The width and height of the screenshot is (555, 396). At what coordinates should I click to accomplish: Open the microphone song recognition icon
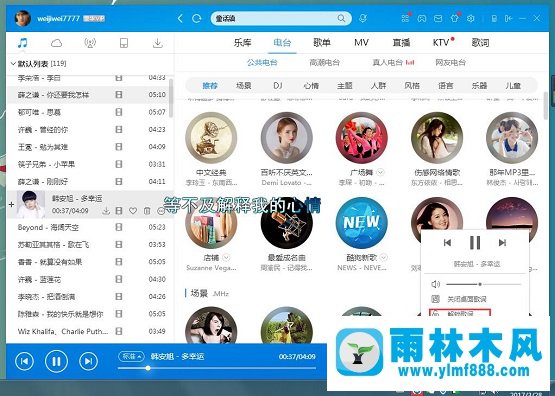tap(363, 18)
